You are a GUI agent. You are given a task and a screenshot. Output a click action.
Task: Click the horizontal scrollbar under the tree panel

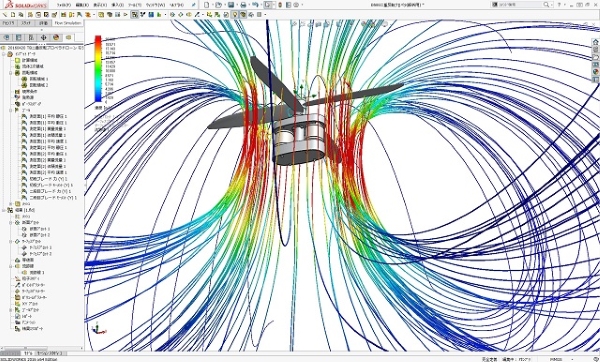(x=41, y=349)
